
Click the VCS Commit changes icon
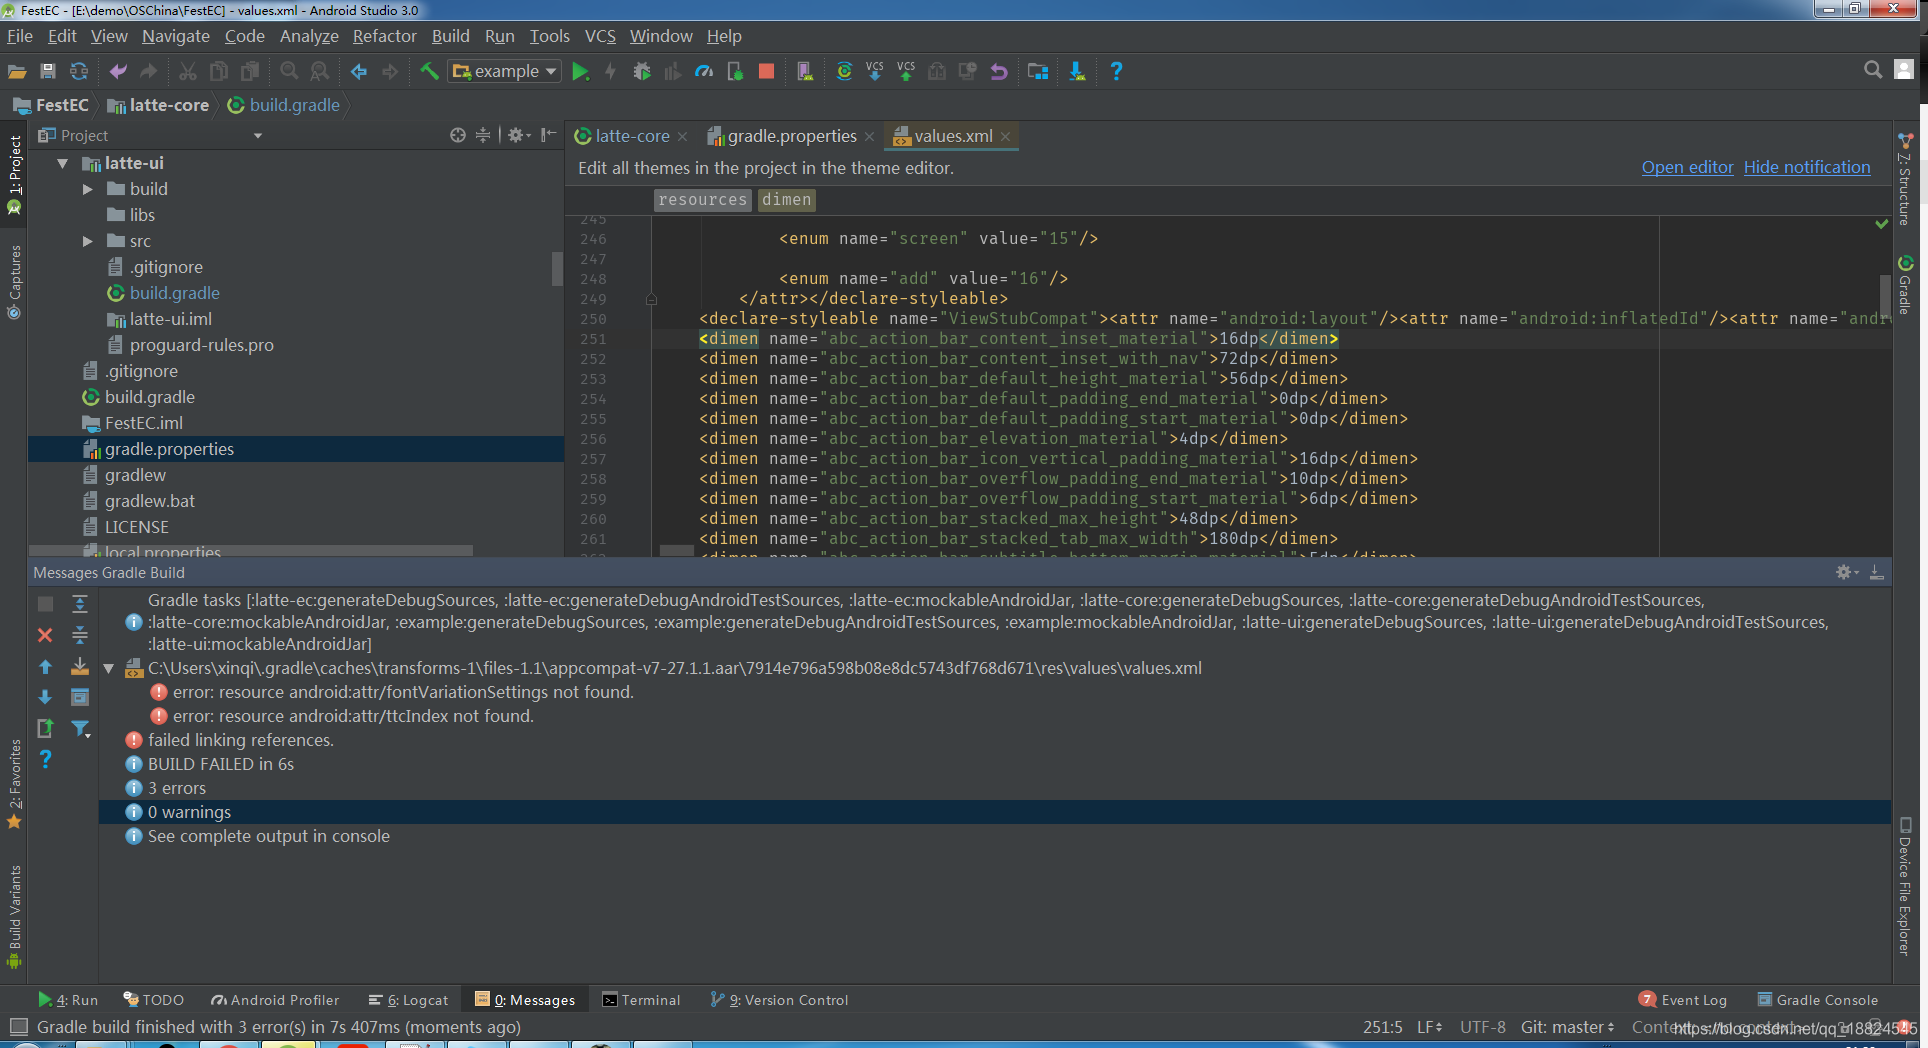coord(906,71)
